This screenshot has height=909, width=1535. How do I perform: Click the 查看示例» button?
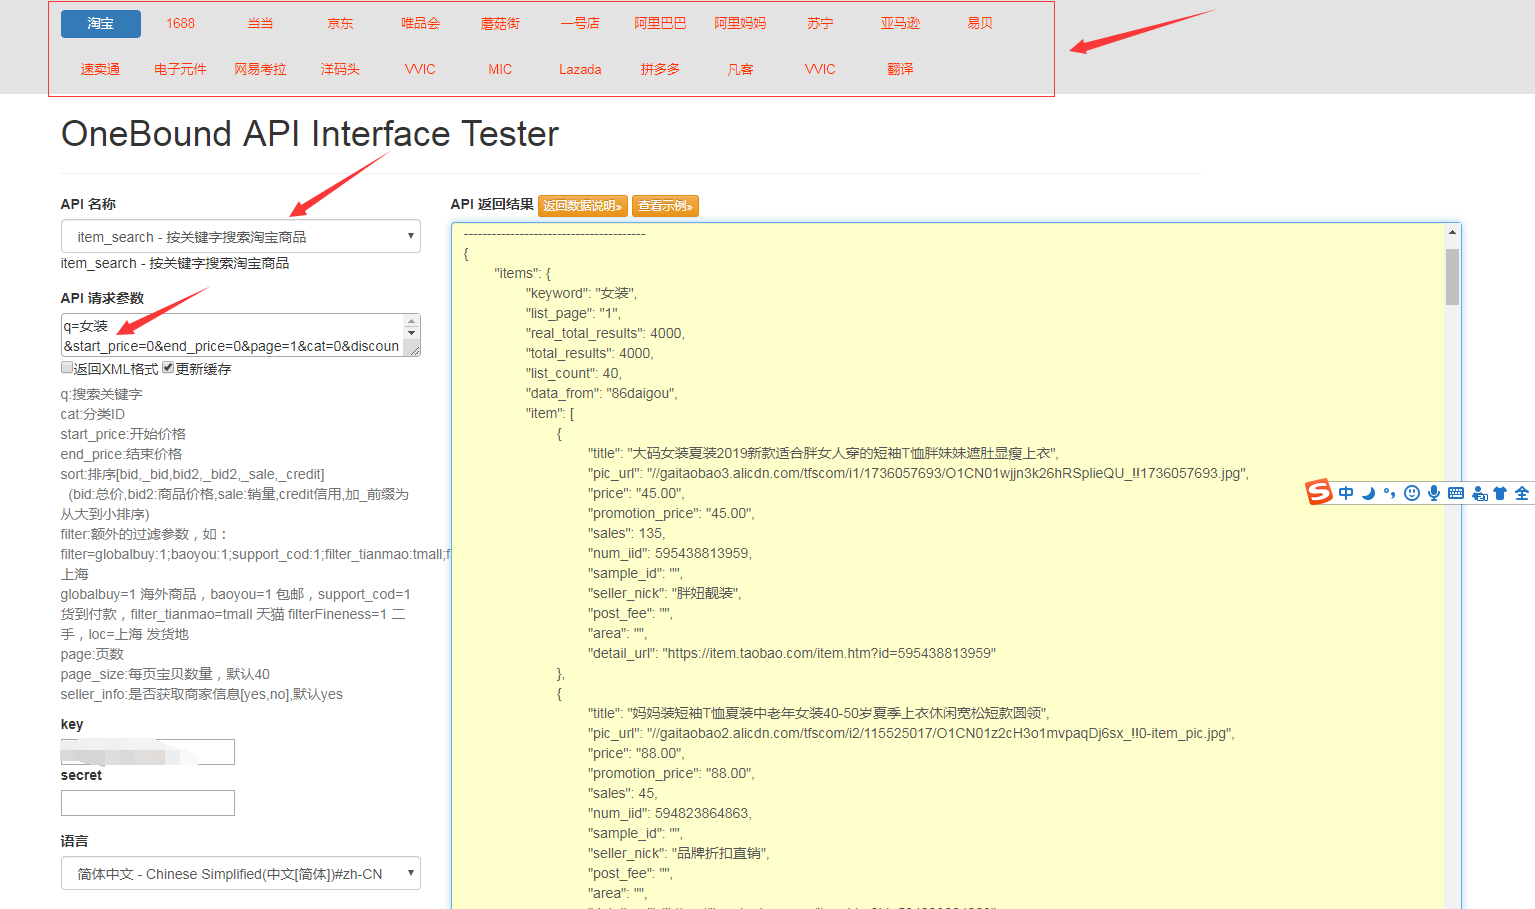click(665, 206)
